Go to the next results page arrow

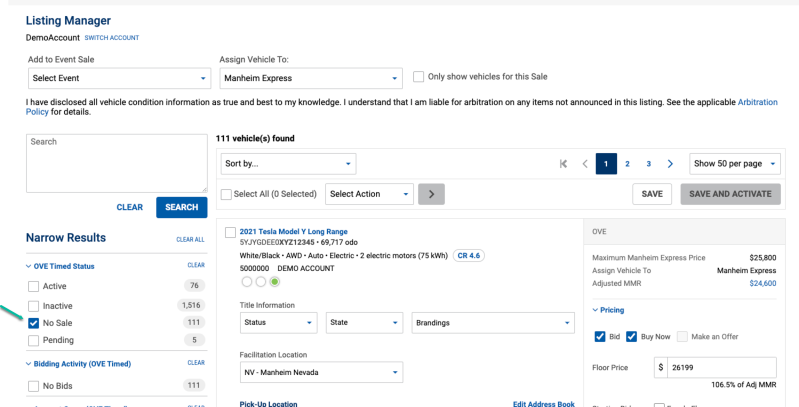669,163
